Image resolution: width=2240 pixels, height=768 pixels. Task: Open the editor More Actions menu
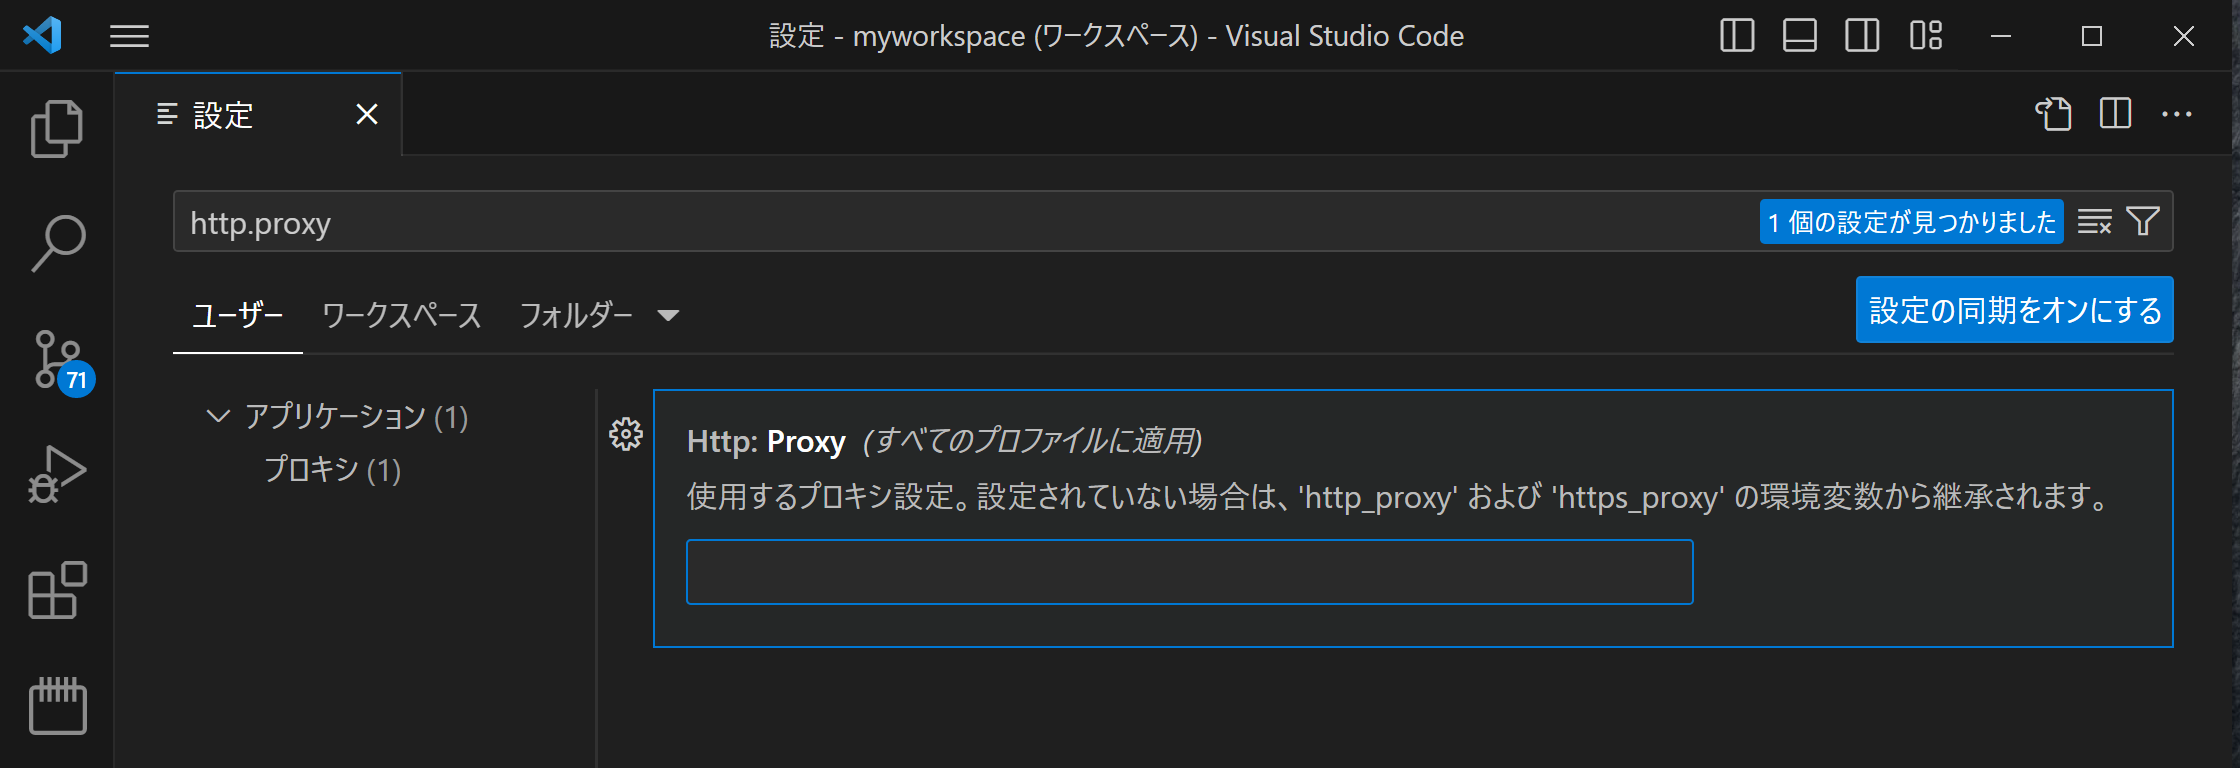[x=2177, y=114]
